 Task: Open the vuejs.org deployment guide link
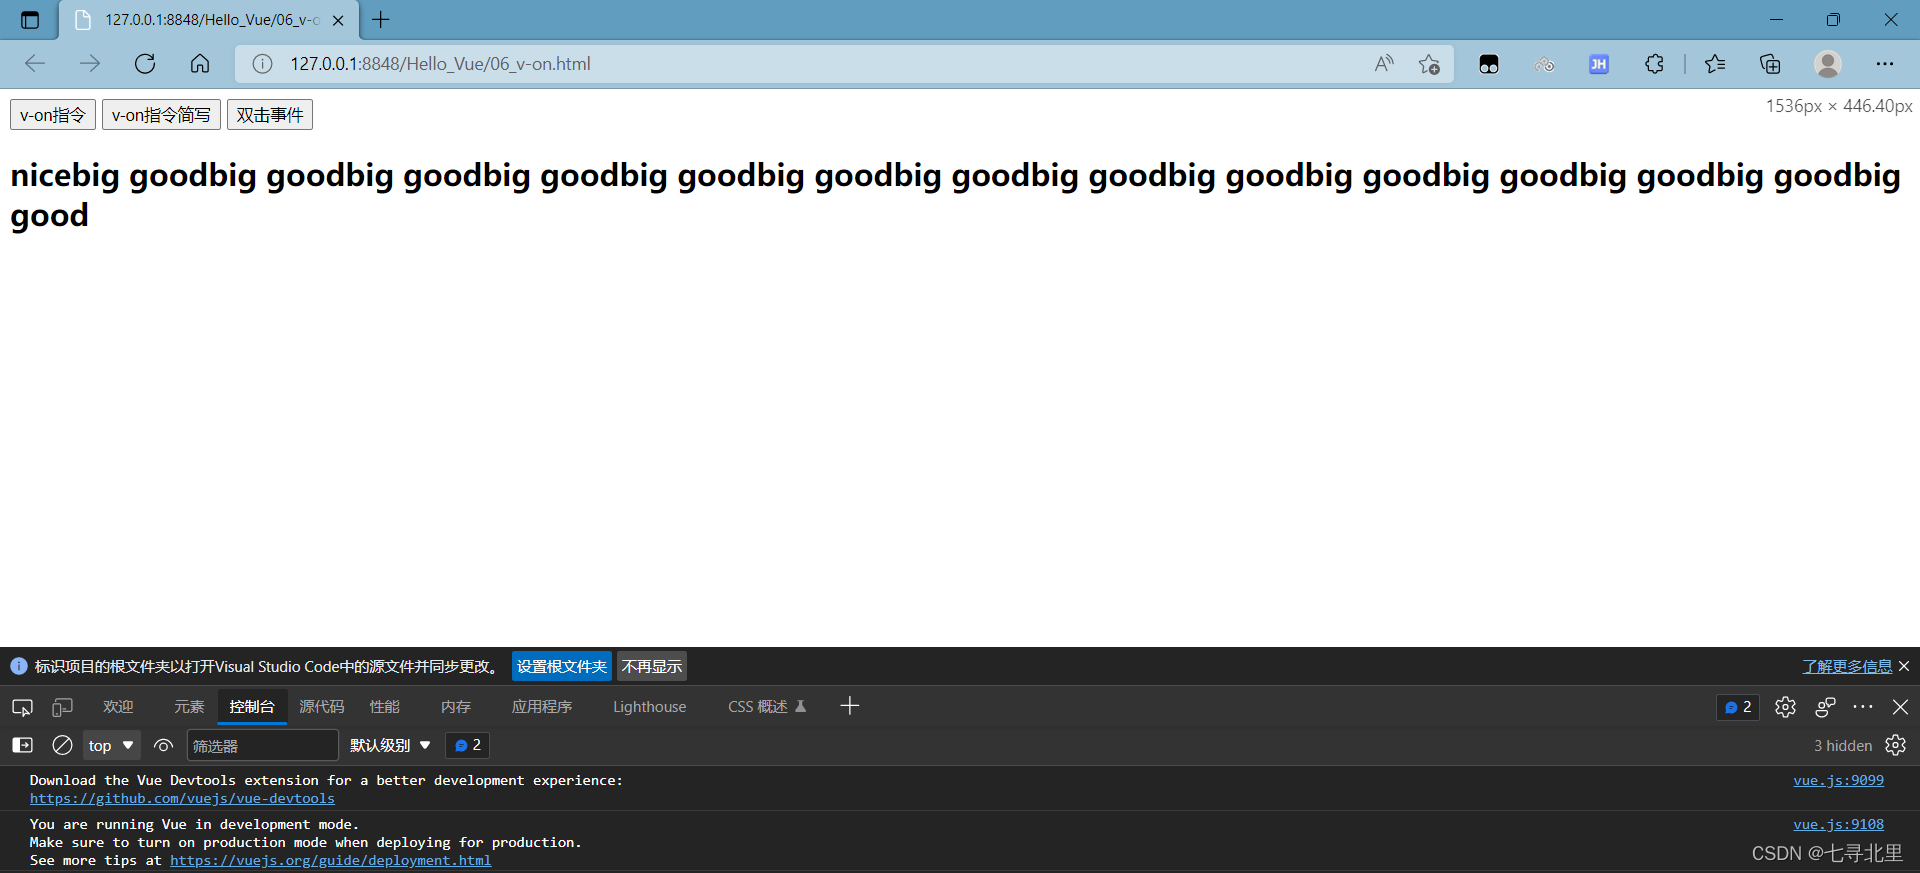(x=330, y=860)
